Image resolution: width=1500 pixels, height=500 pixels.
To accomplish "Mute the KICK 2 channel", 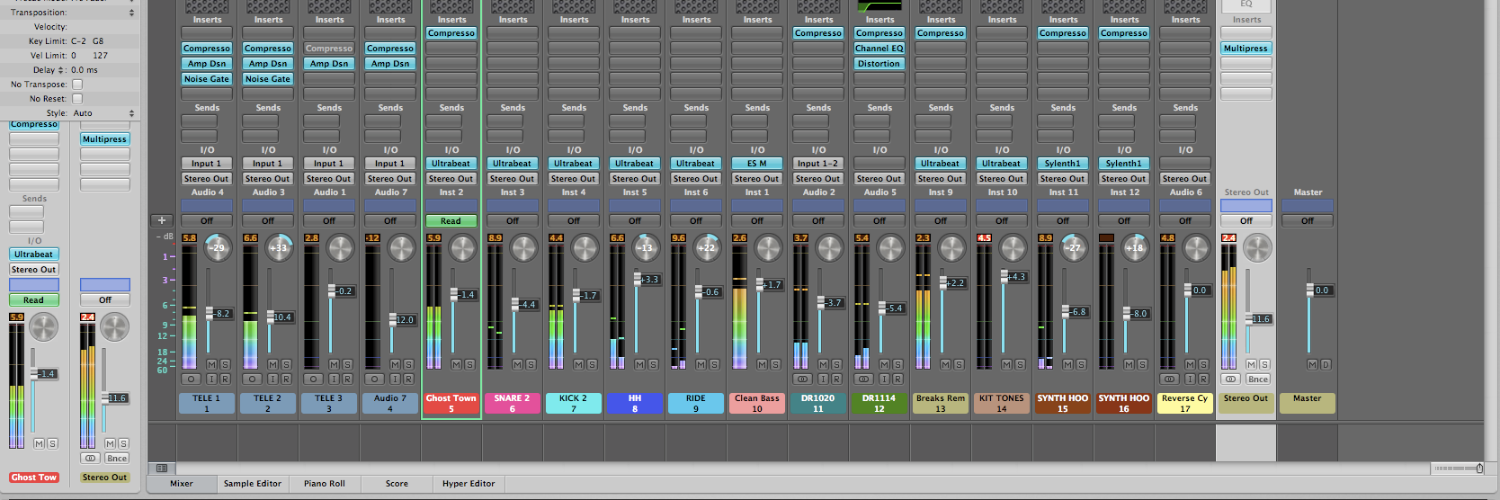I will tap(579, 364).
